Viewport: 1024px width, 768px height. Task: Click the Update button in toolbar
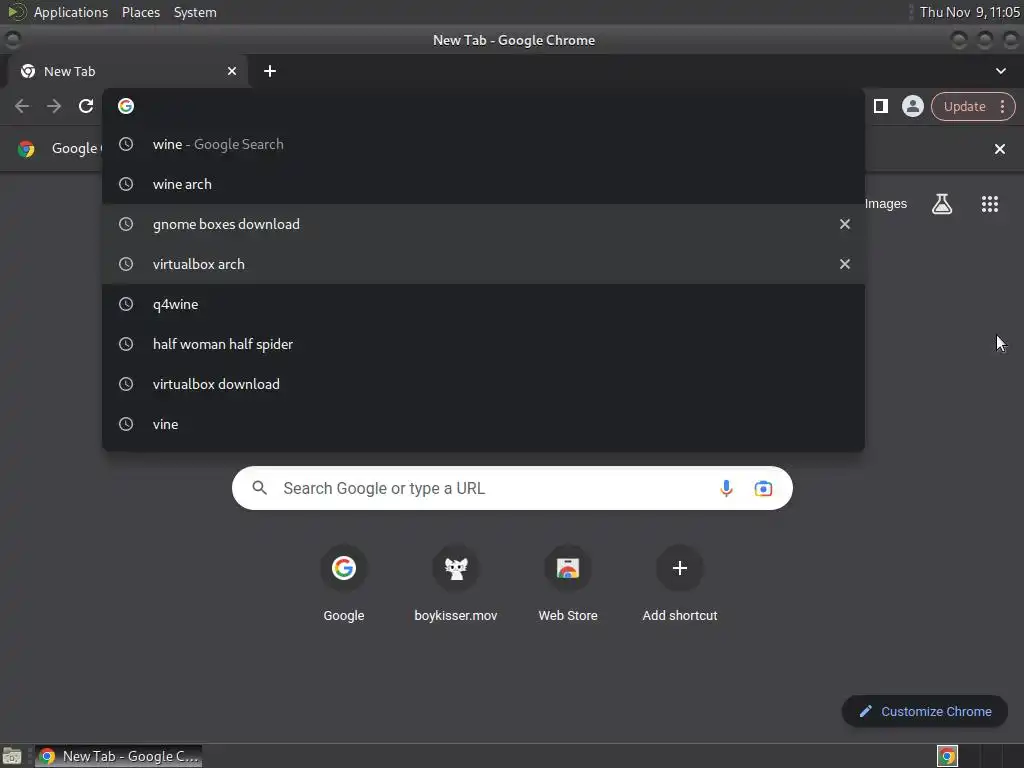click(964, 106)
